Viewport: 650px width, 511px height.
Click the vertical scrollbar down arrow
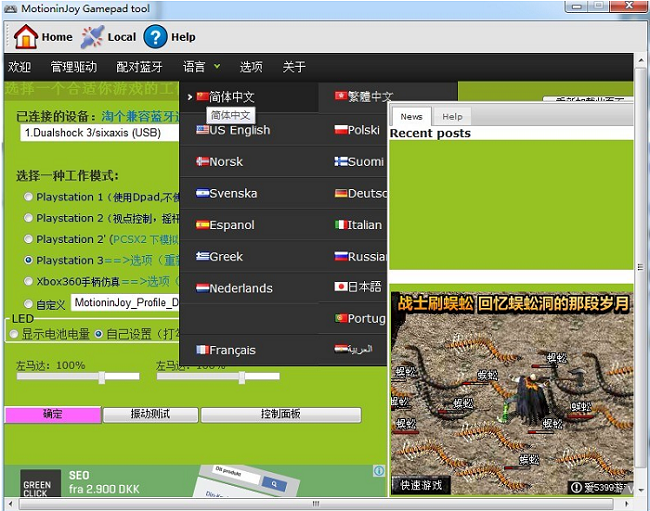click(641, 490)
